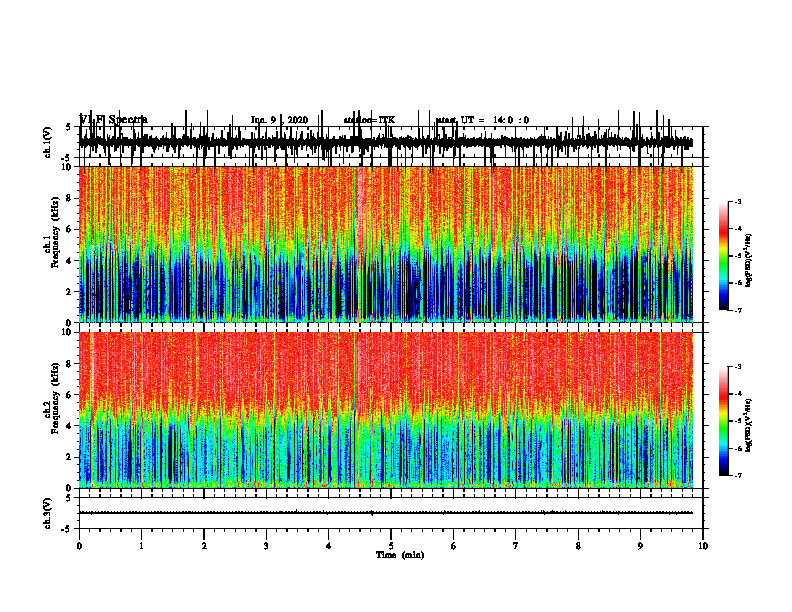Viewport: 792px width, 612px height.
Task: Click the 'VLF Spectra' title text
Action: tap(114, 120)
